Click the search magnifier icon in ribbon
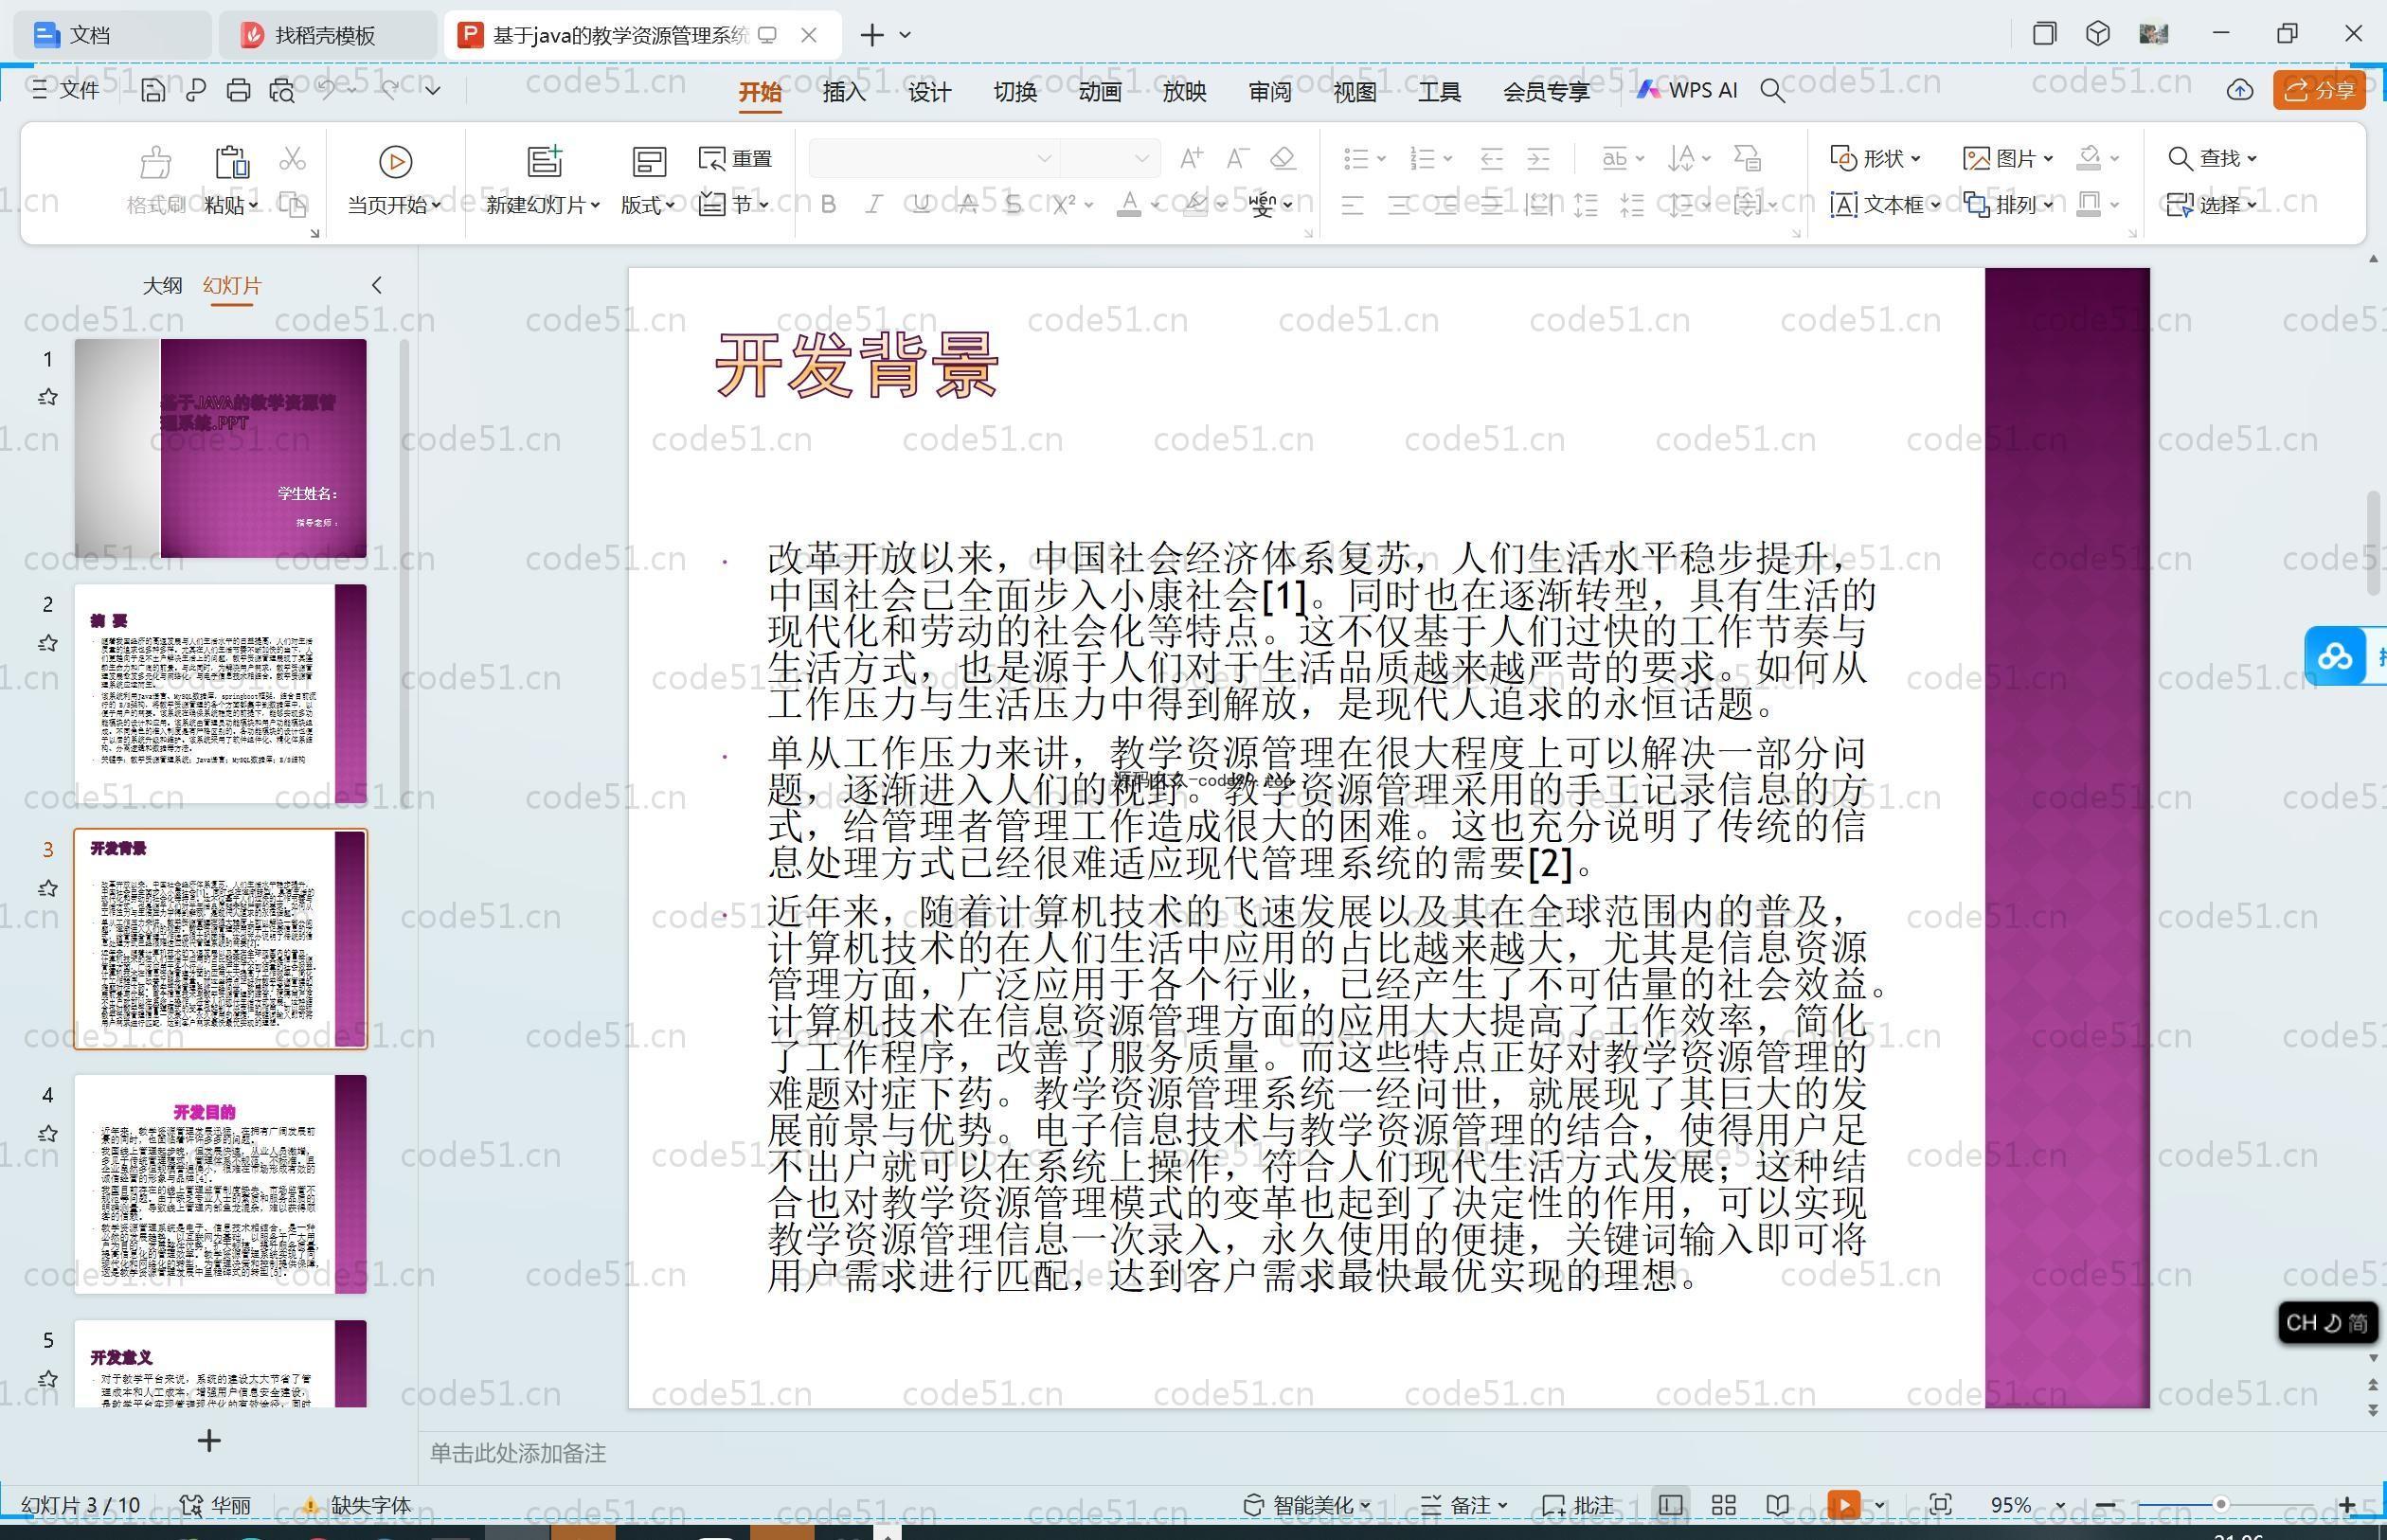This screenshot has height=1540, width=2387. pos(1772,91)
